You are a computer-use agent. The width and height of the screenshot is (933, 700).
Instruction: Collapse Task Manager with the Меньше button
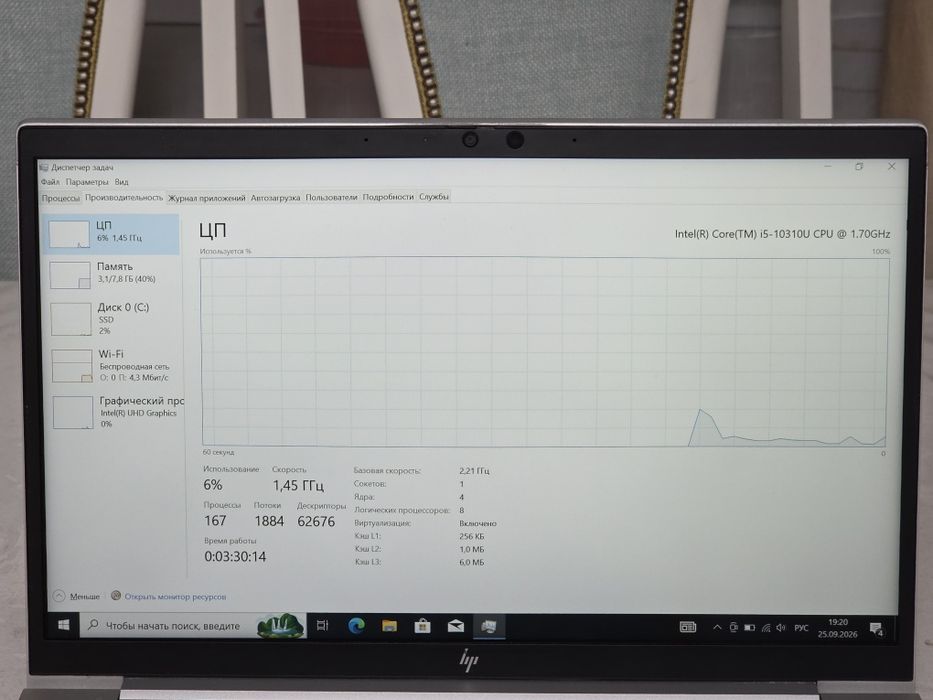tap(77, 595)
